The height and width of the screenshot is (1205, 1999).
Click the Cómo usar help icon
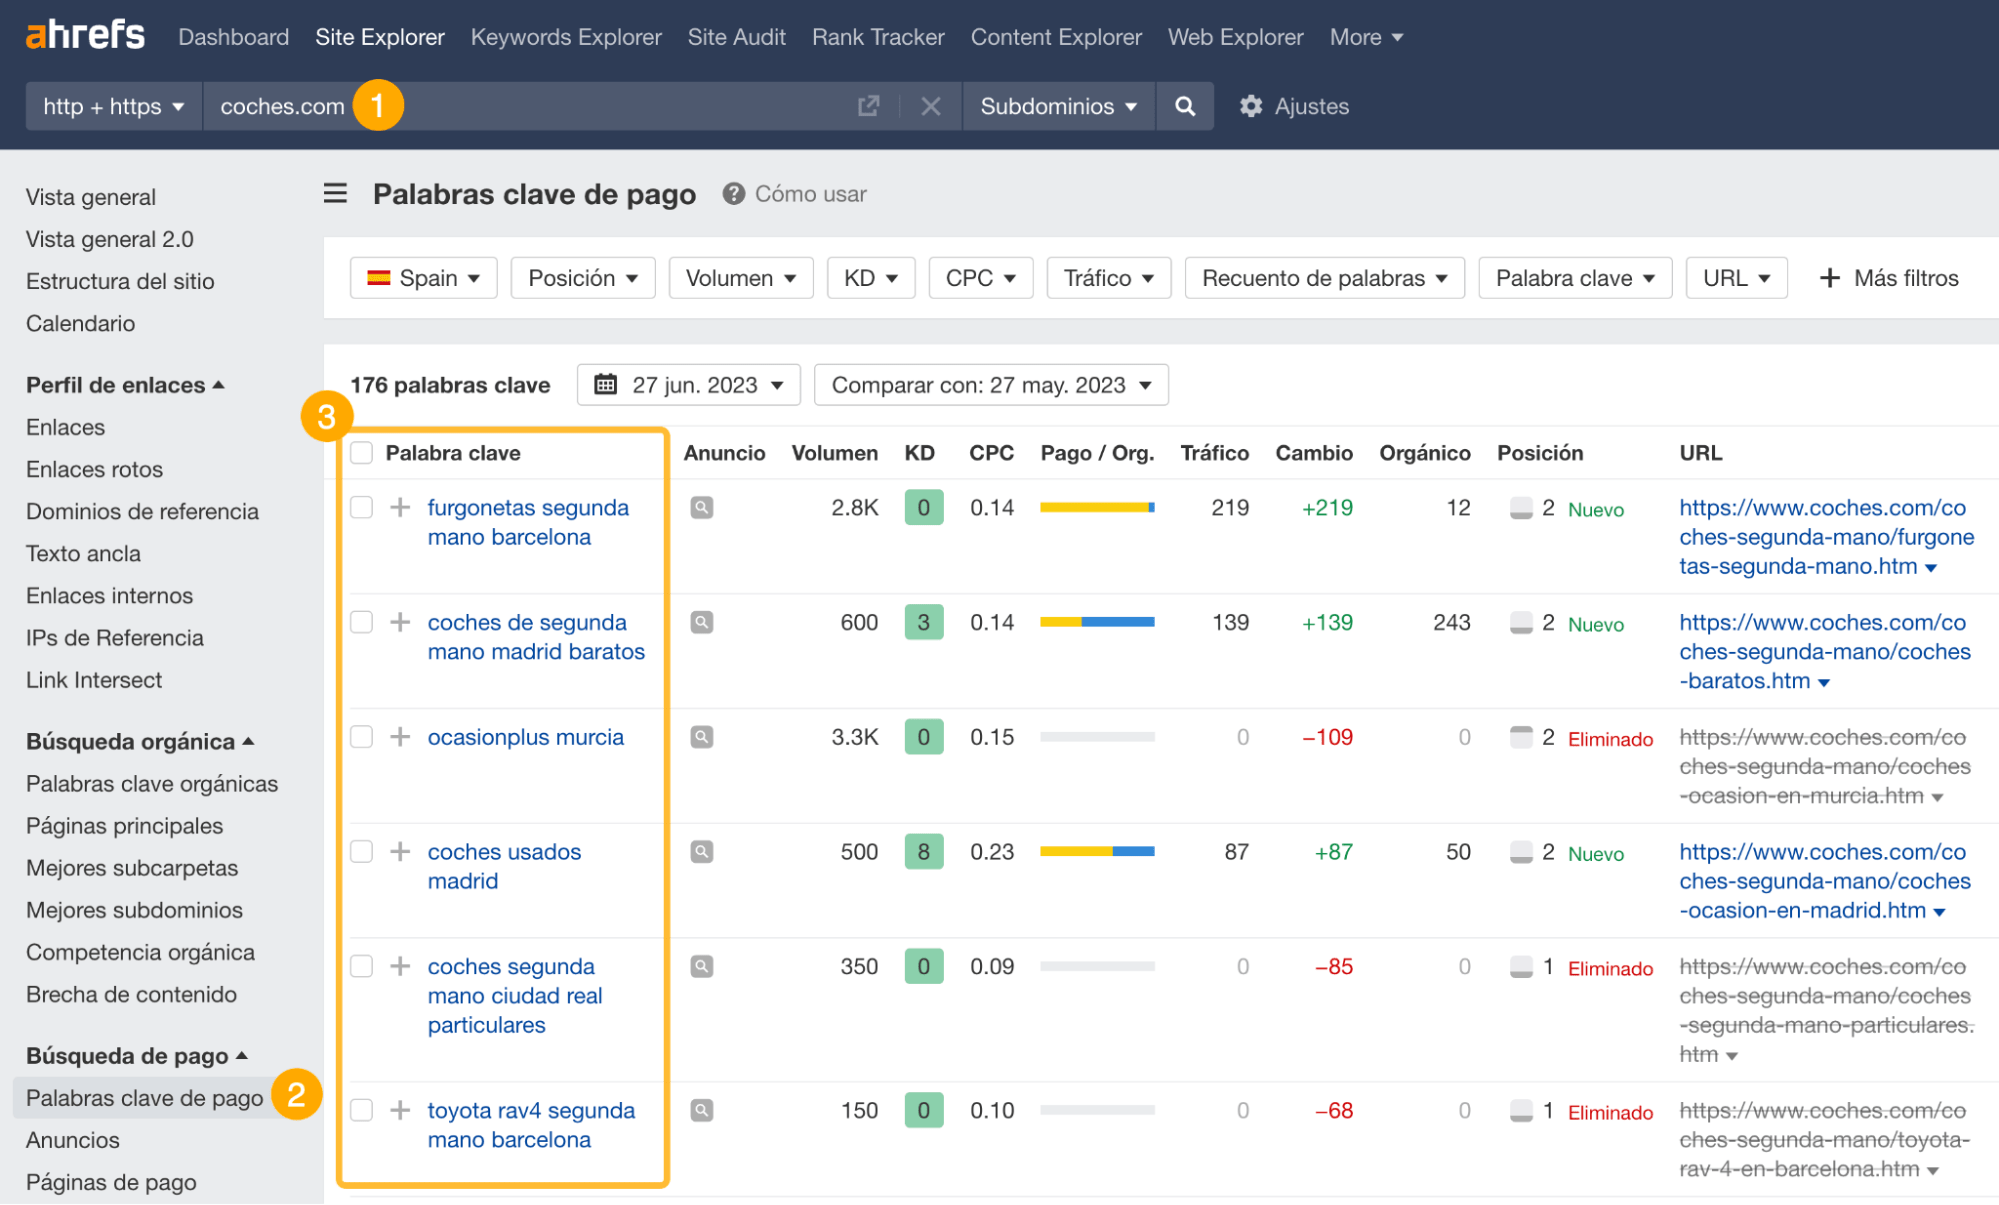(733, 194)
